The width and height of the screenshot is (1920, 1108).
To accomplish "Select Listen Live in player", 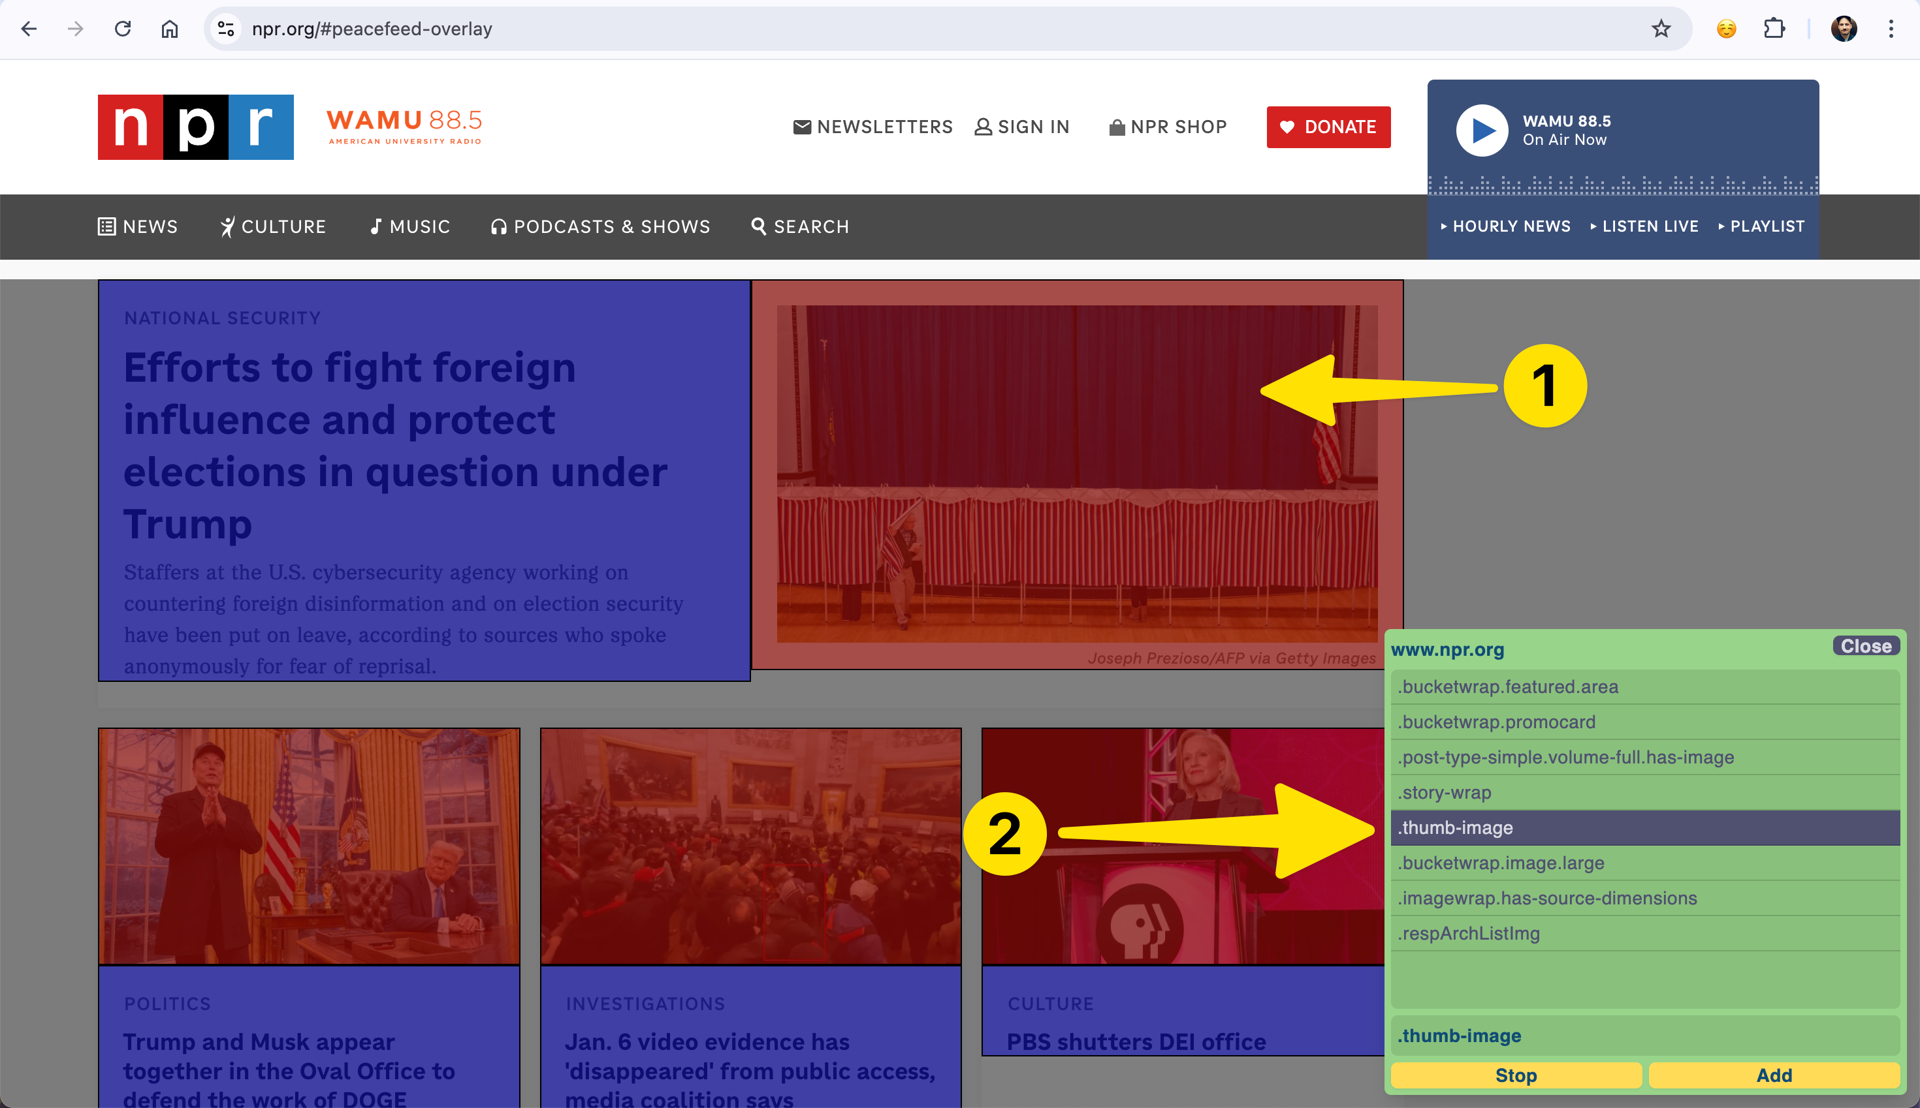I will (x=1644, y=226).
